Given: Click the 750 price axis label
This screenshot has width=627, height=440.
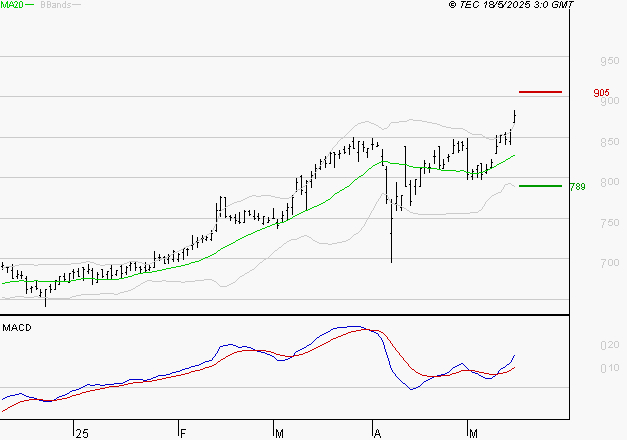Looking at the screenshot, I should pyautogui.click(x=607, y=223).
